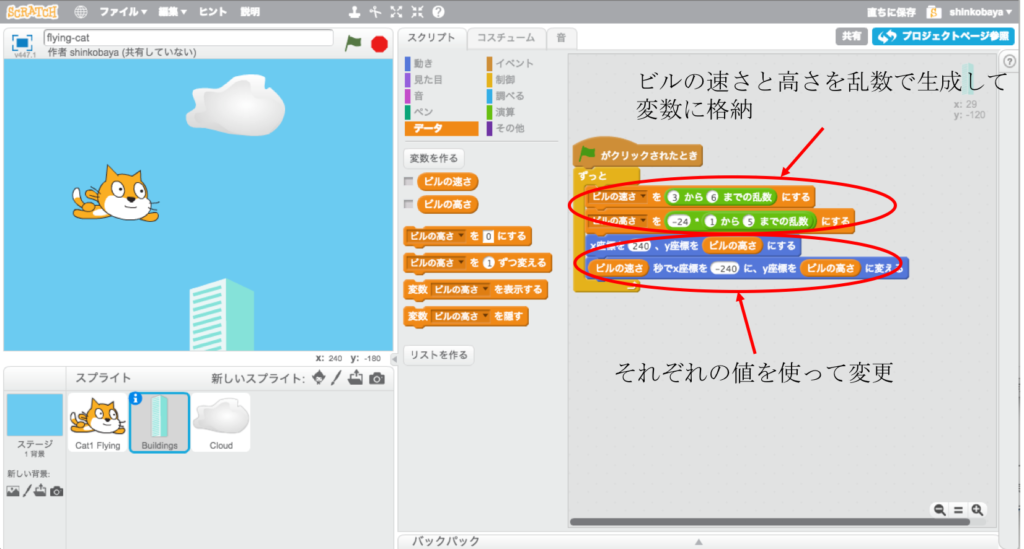Select the 演算 block category
Screen dimensions: 1024x549
click(x=505, y=112)
